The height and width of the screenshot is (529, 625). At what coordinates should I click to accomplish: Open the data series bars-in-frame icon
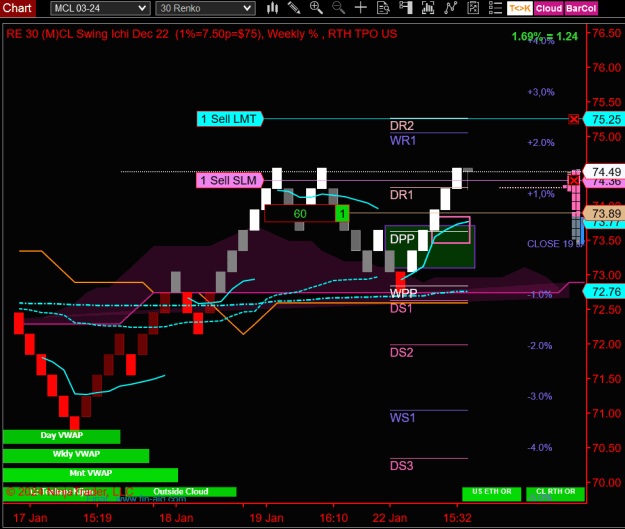(428, 8)
